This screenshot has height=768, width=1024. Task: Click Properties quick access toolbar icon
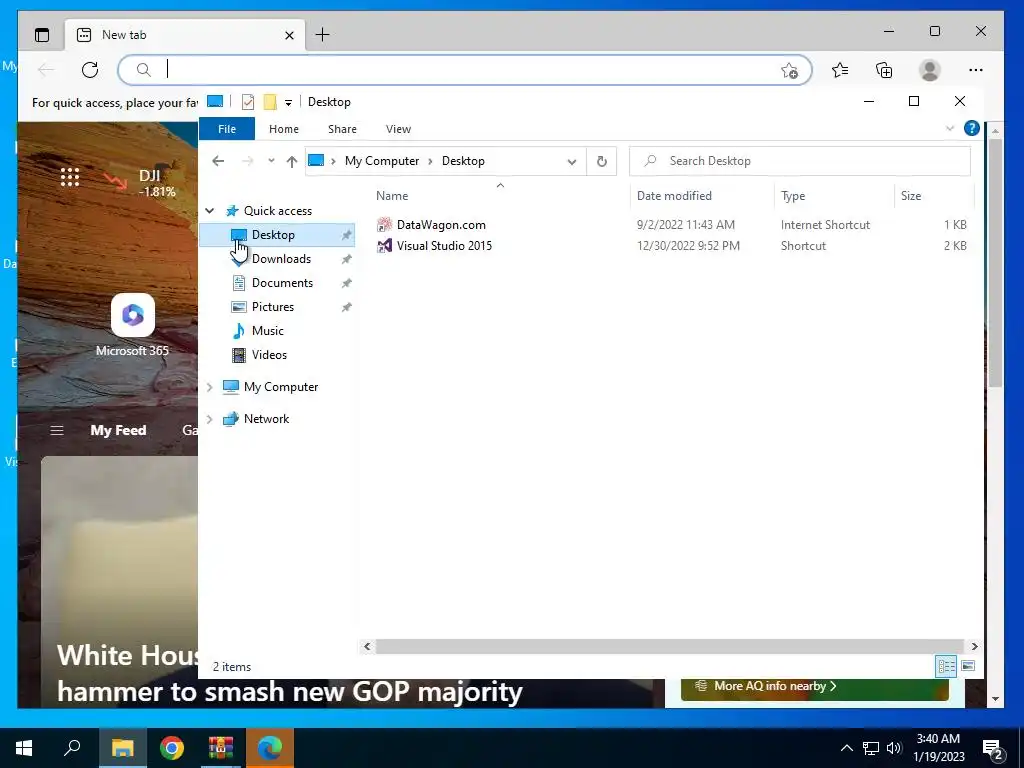248,102
